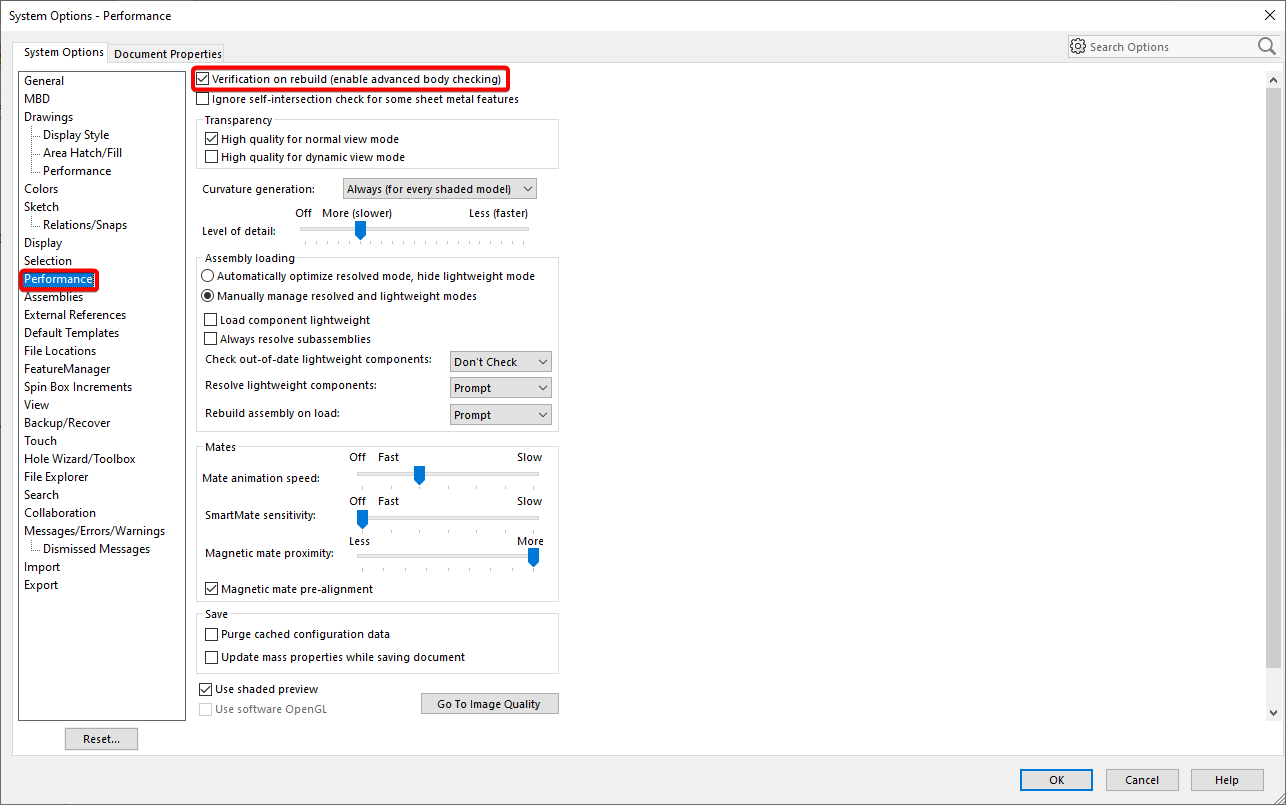This screenshot has width=1286, height=805.
Task: Select Touch category
Action: (x=41, y=441)
